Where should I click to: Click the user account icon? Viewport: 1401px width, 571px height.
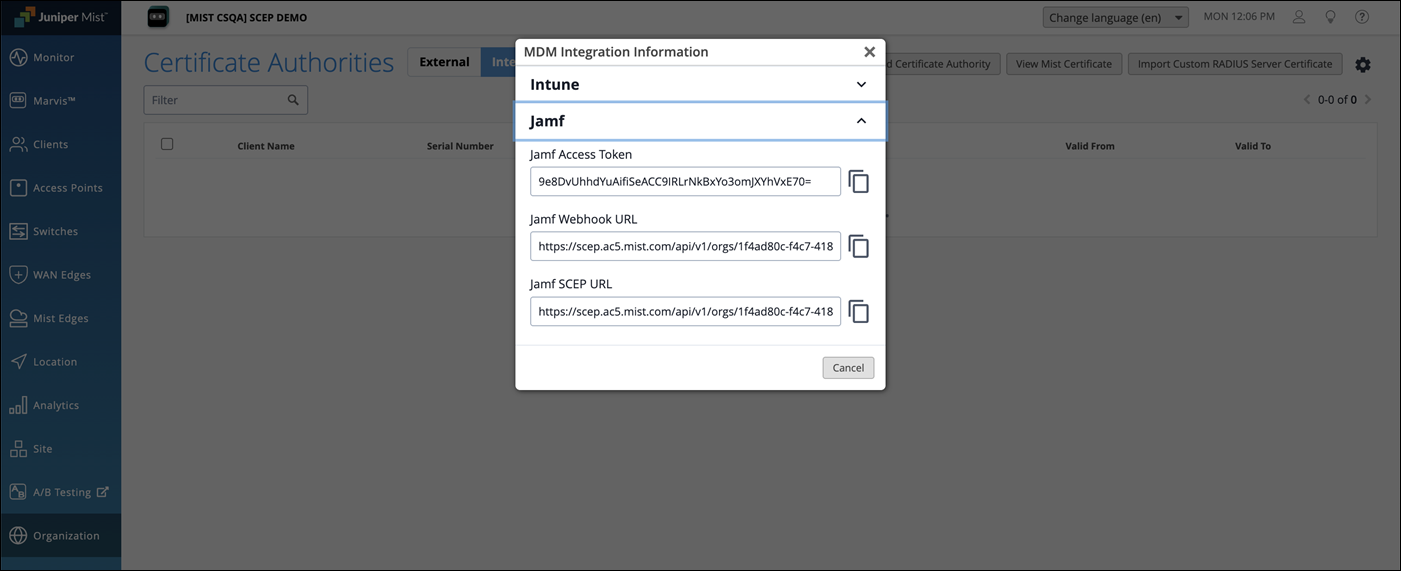click(1299, 17)
